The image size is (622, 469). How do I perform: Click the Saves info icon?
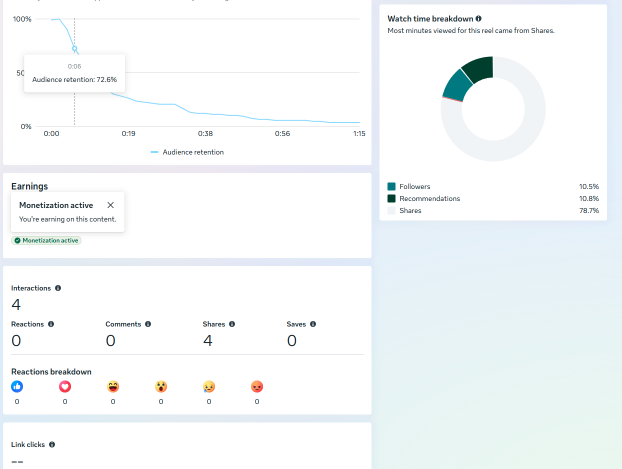[313, 324]
